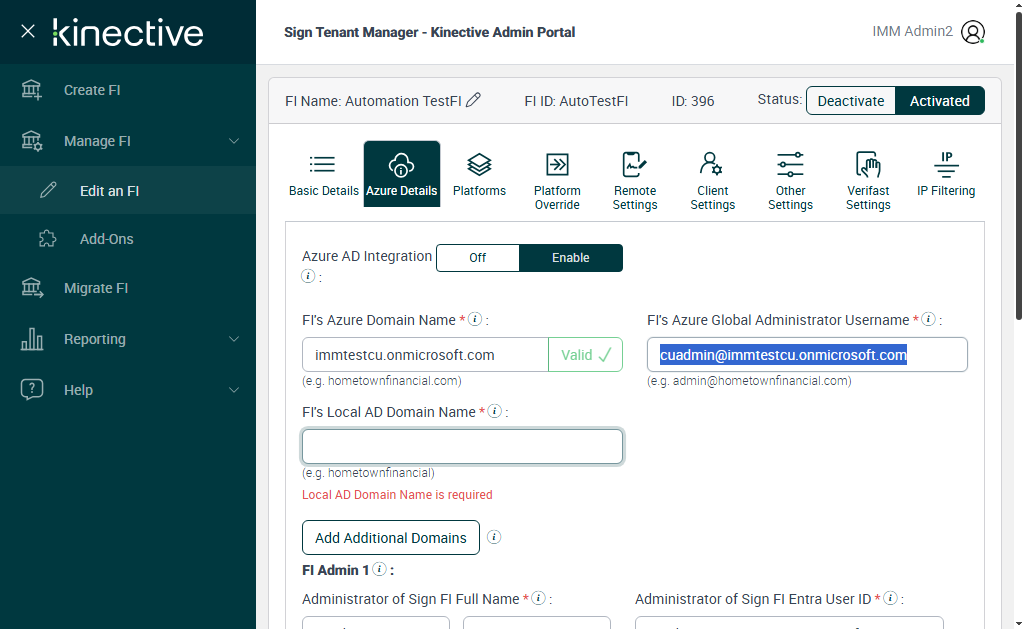Show info for Entra User ID
This screenshot has height=629, width=1024.
(890, 598)
